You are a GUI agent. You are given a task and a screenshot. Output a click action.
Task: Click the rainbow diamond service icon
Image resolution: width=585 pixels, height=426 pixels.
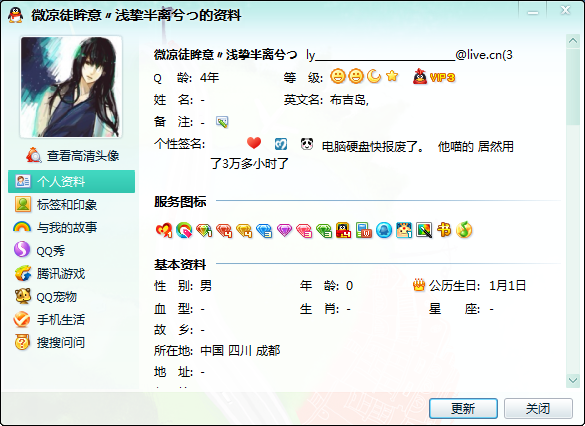pos(204,230)
